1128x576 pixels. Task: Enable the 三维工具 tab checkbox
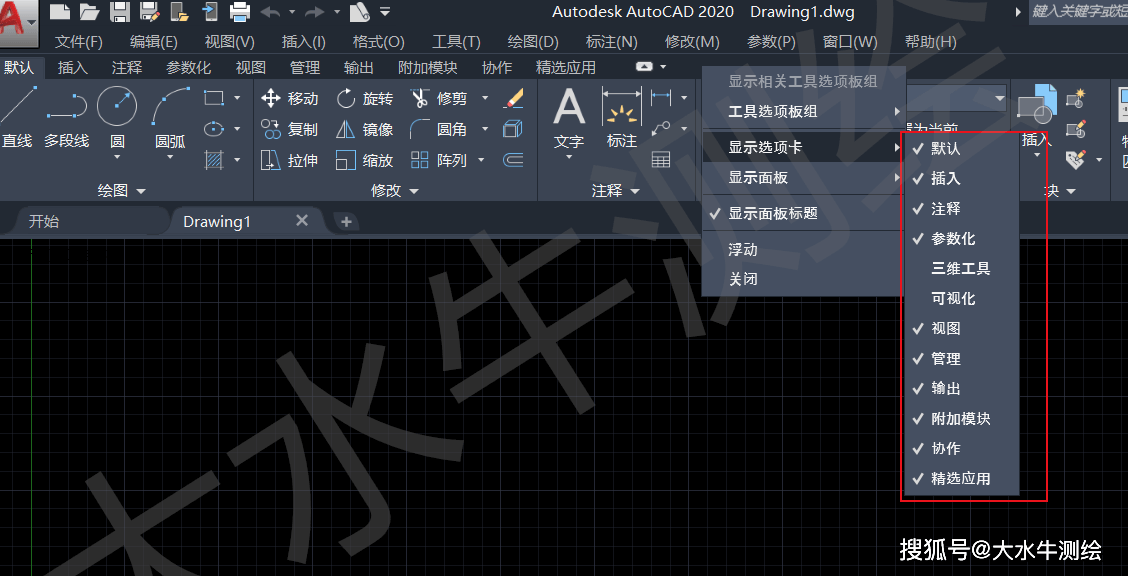955,268
